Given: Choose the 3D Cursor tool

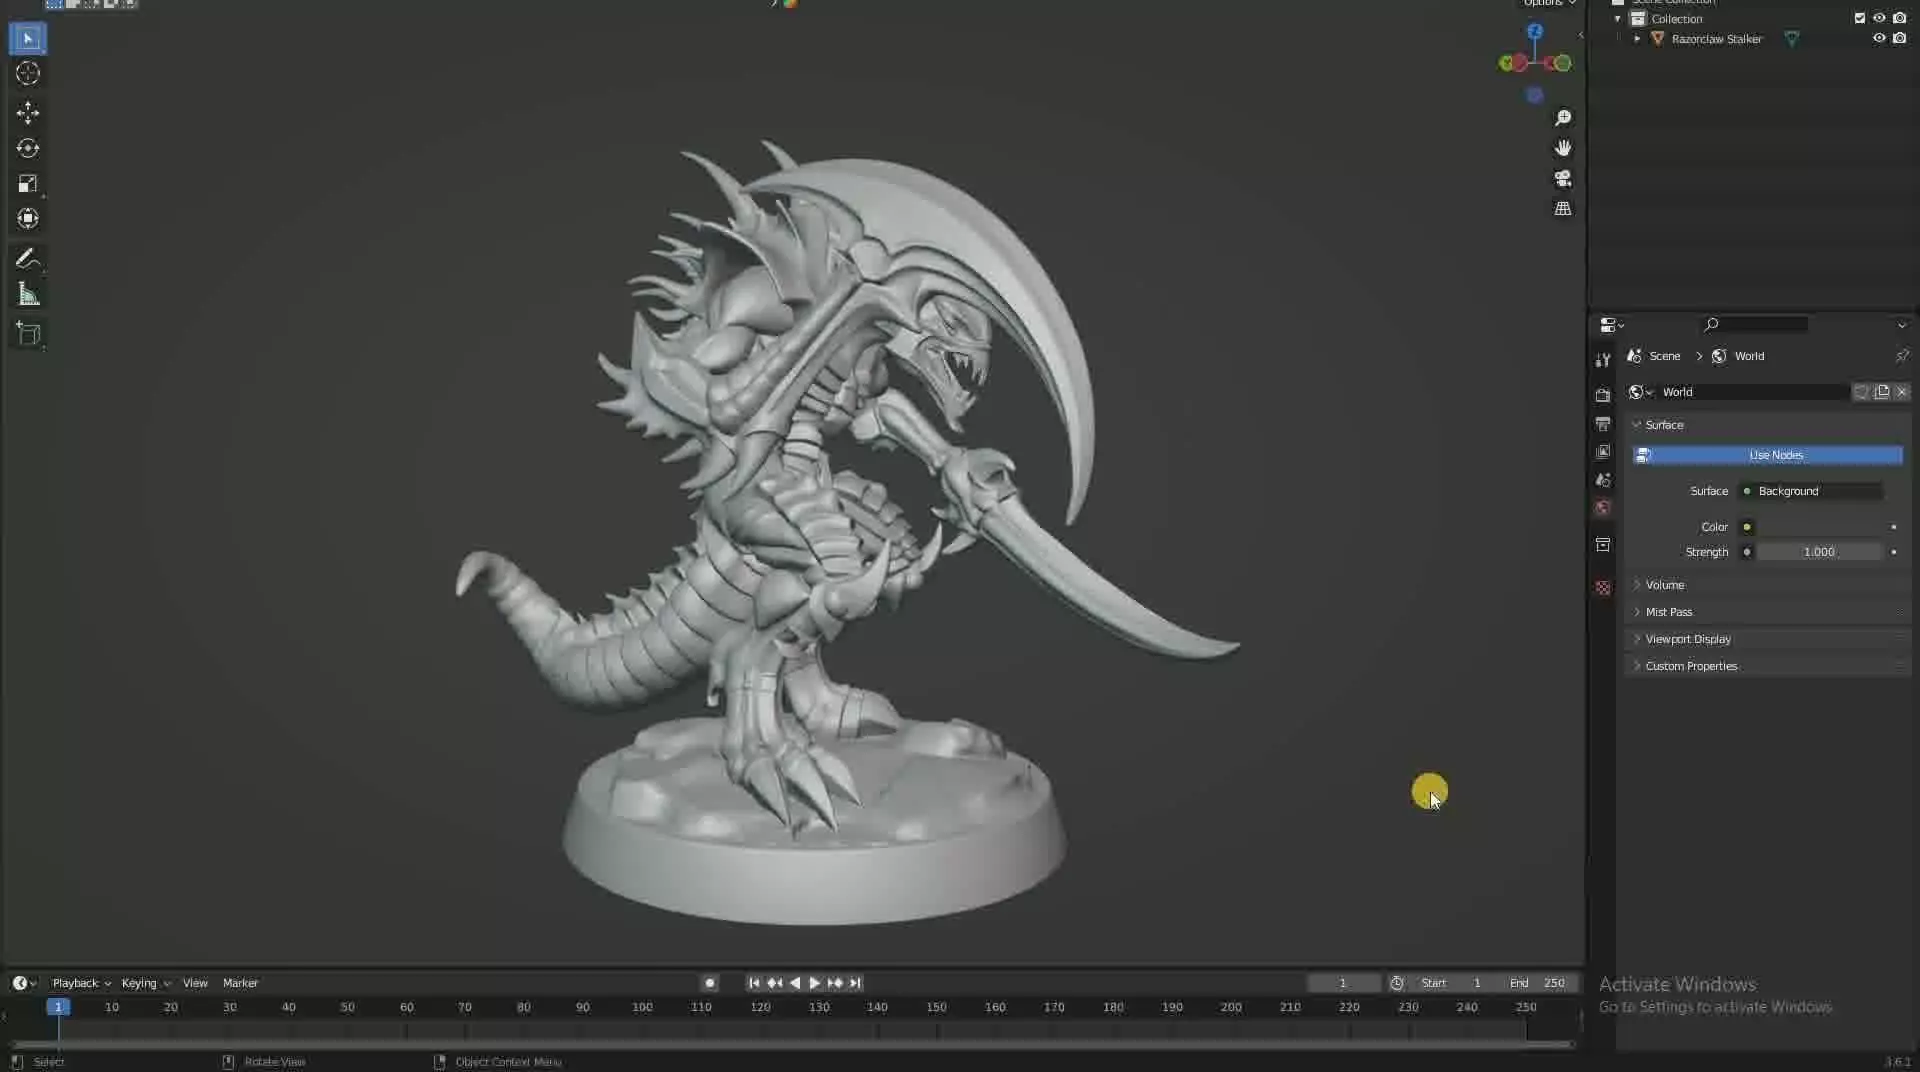Looking at the screenshot, I should (28, 73).
